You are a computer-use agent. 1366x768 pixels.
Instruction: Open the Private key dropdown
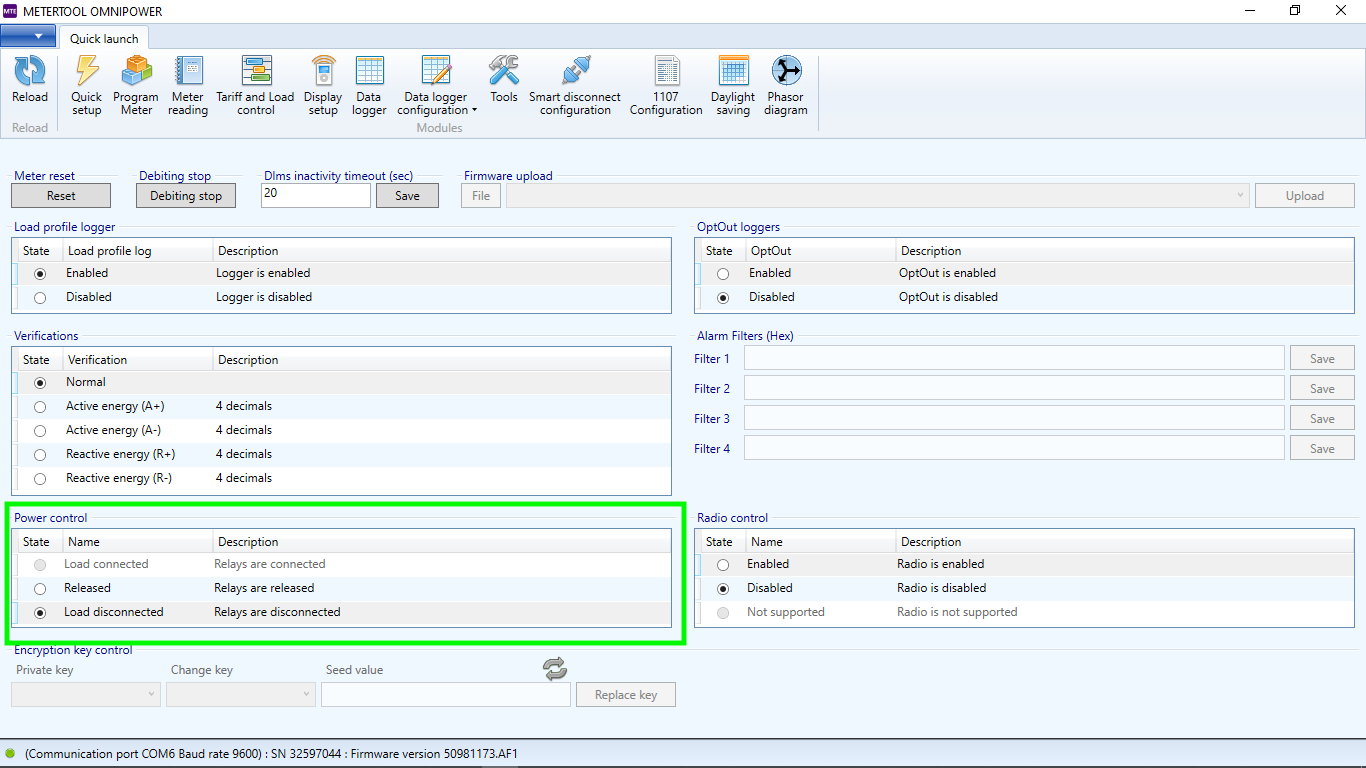point(86,694)
